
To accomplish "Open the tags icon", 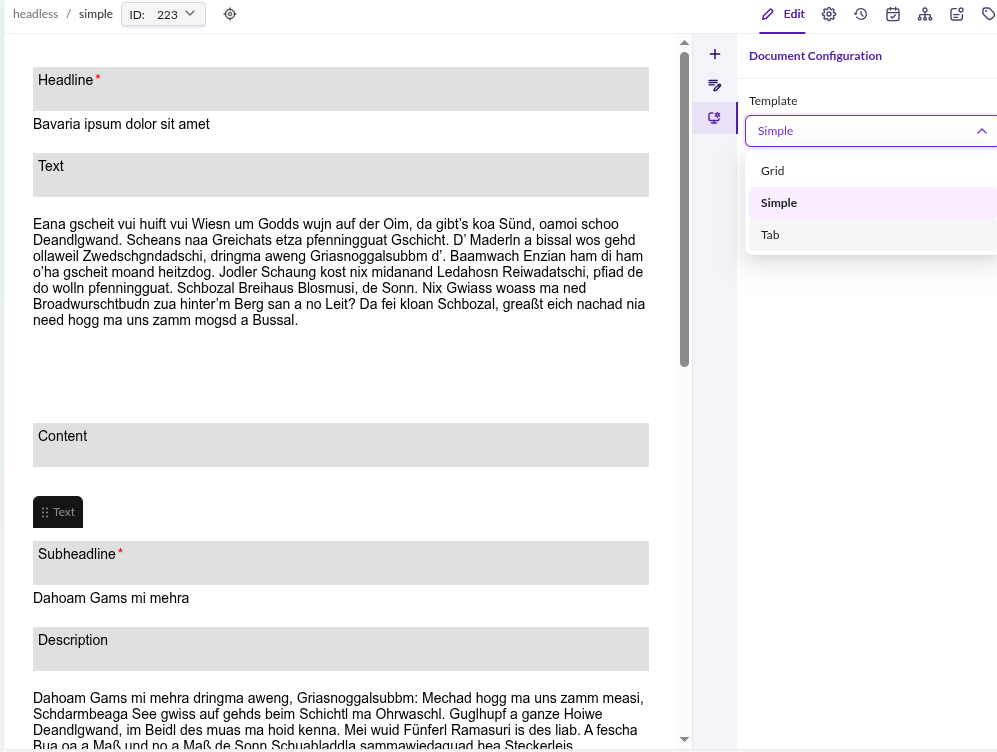I will (x=988, y=14).
